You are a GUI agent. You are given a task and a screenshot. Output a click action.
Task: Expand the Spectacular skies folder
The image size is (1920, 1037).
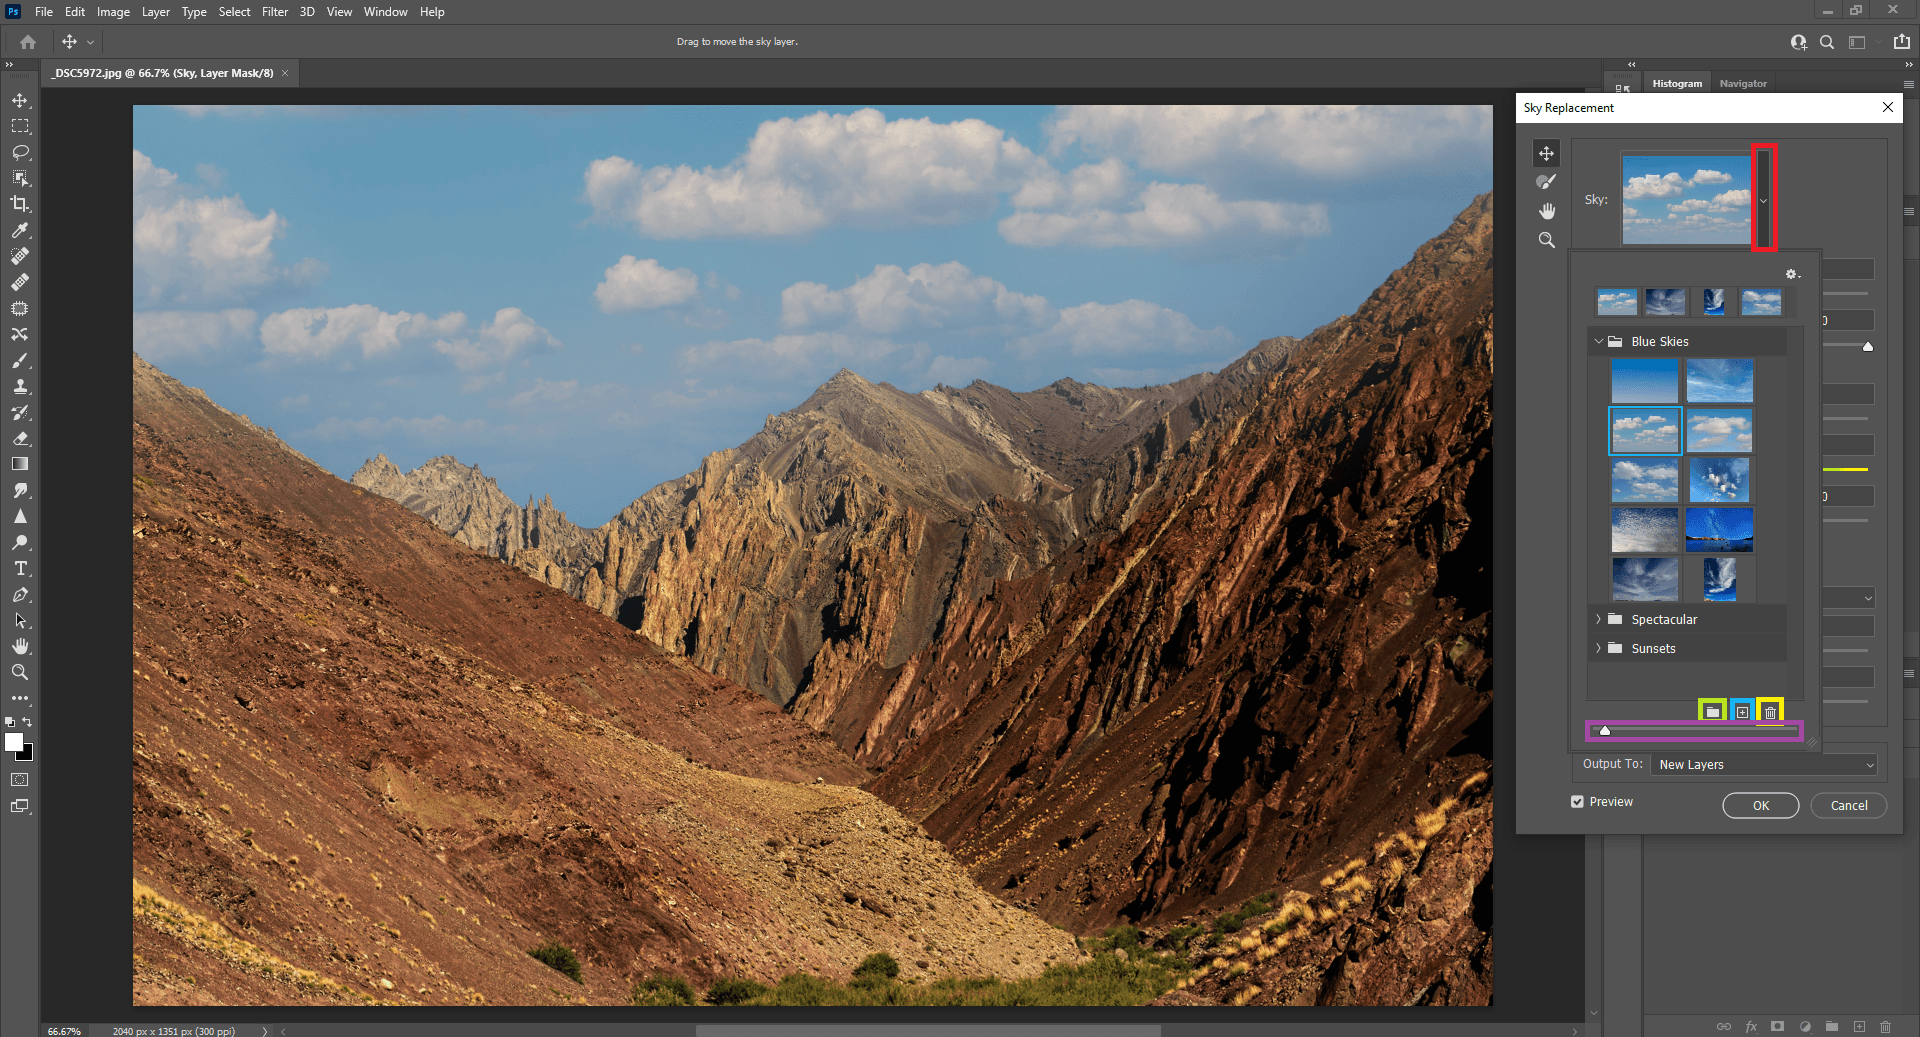pyautogui.click(x=1598, y=620)
